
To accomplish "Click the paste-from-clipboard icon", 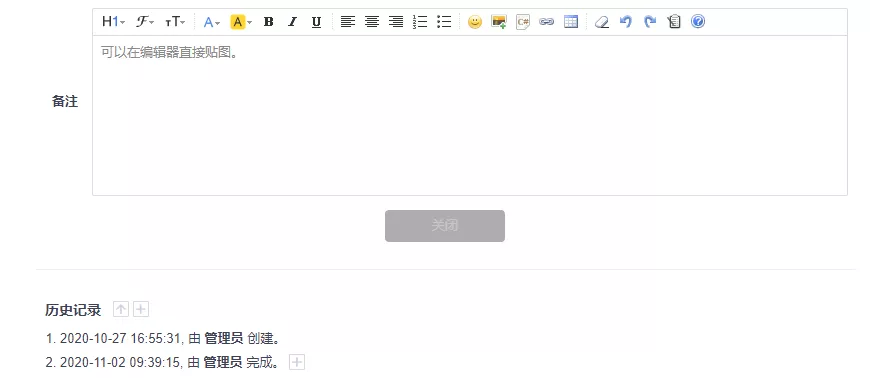I will coord(674,22).
